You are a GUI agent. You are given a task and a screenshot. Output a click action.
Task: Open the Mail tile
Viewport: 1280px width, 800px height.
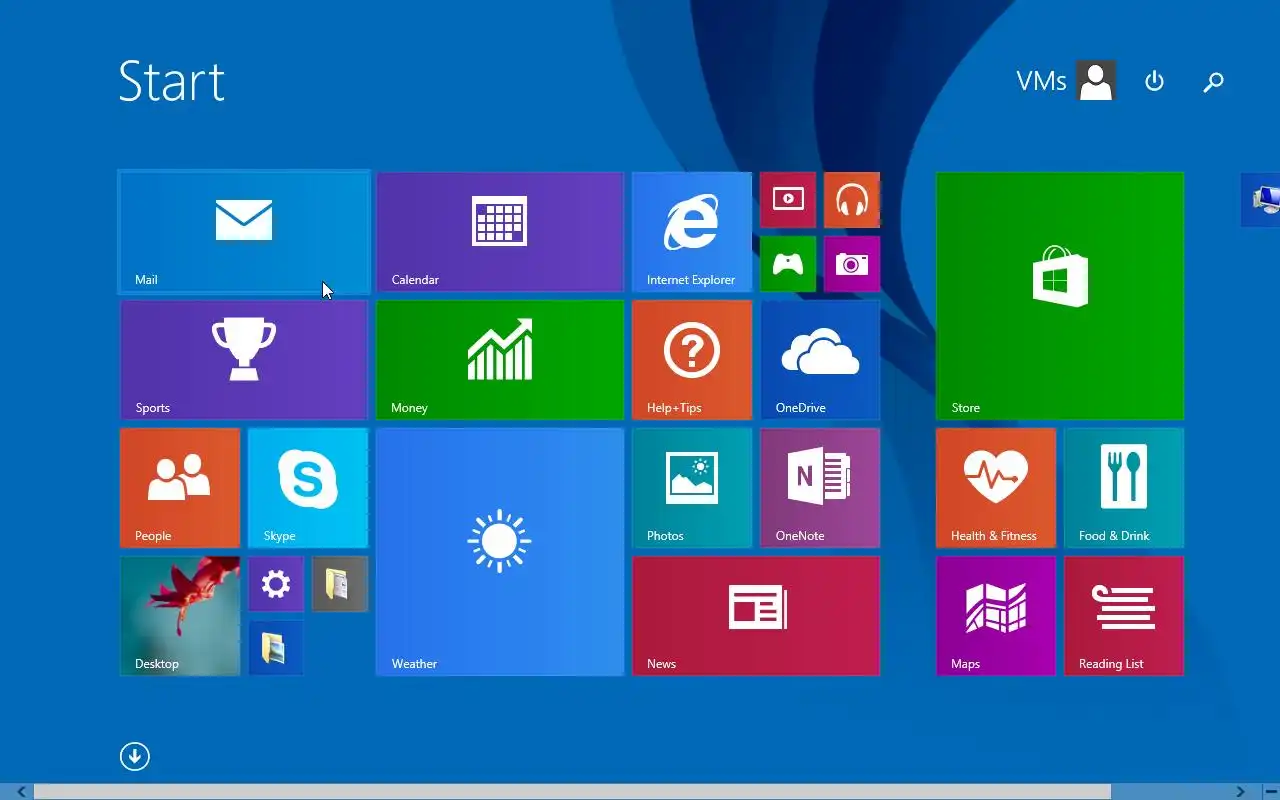click(244, 232)
